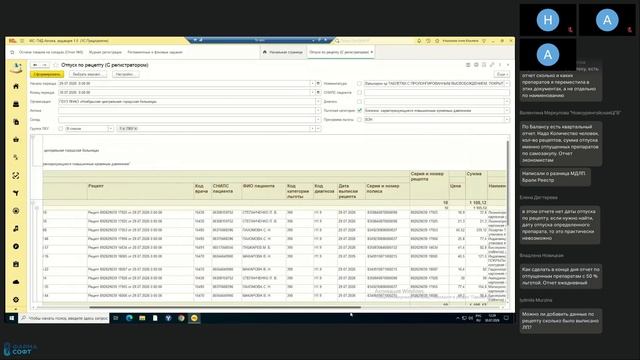Open 'Остатки товаров на складах' section link
This screenshot has height=360, width=640.
[x=51, y=52]
